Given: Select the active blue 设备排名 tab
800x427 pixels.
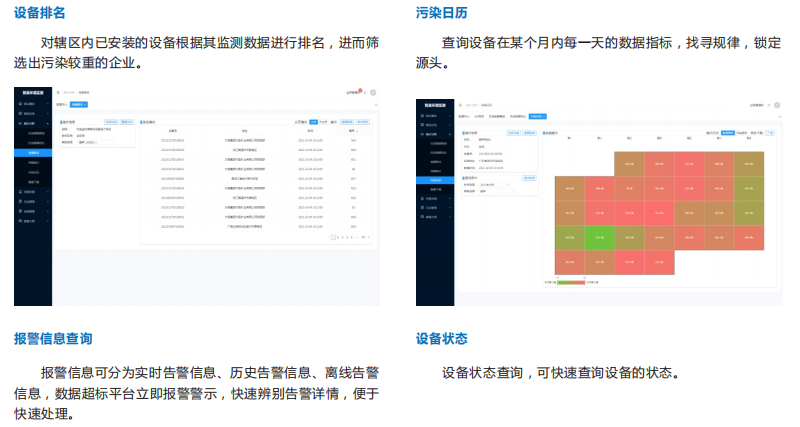Looking at the screenshot, I should click(79, 103).
